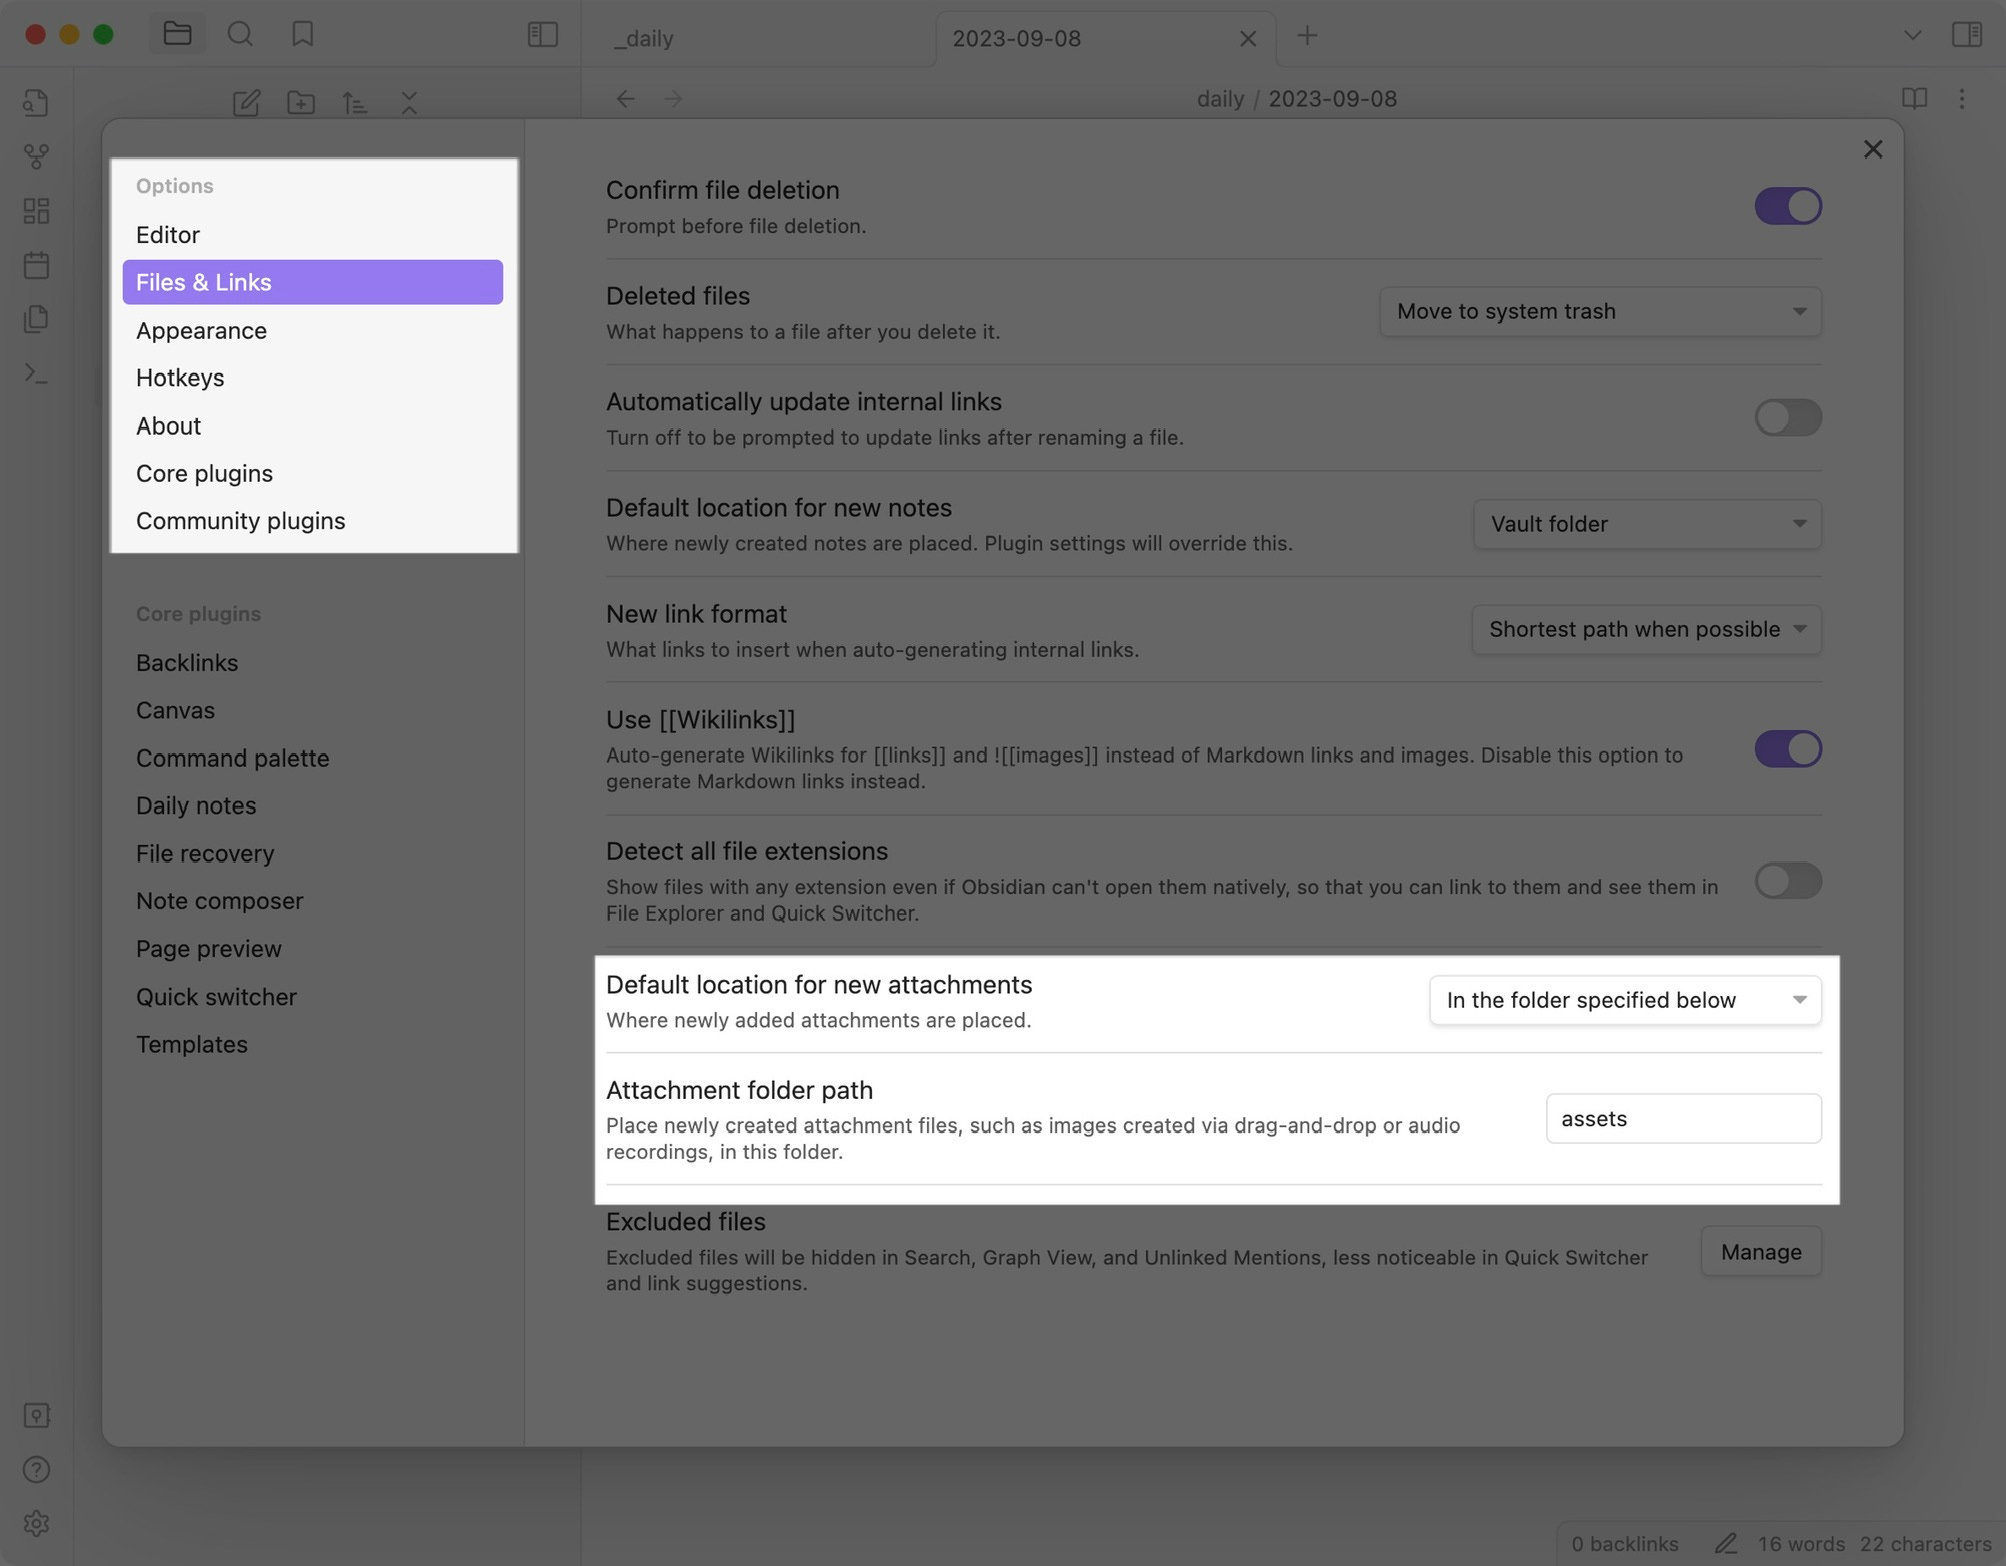Open the Community plugins settings section
Screen dimensions: 2006x1566
(x=240, y=521)
